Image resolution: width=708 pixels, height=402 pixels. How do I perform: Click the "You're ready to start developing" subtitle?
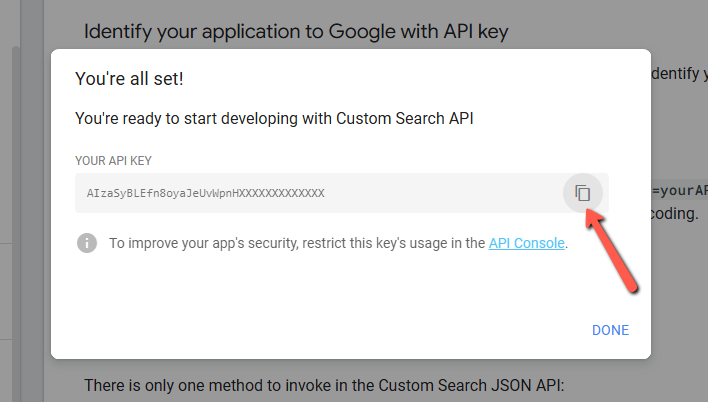[x=274, y=118]
